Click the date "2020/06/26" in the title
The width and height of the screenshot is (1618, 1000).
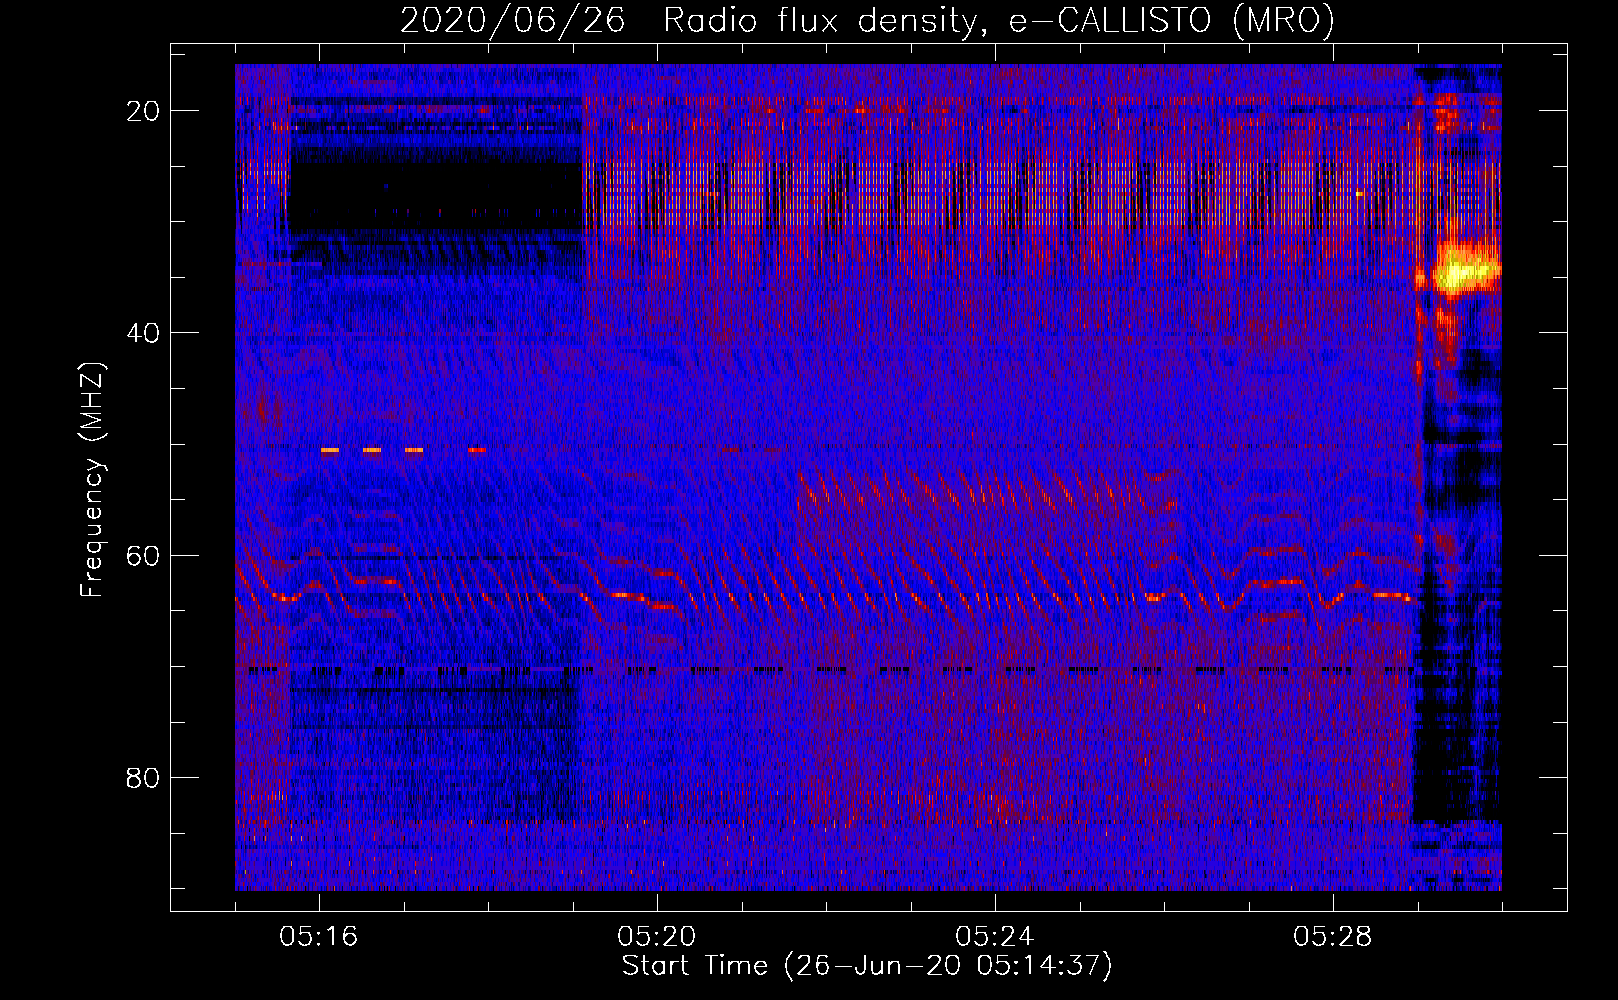(x=513, y=20)
